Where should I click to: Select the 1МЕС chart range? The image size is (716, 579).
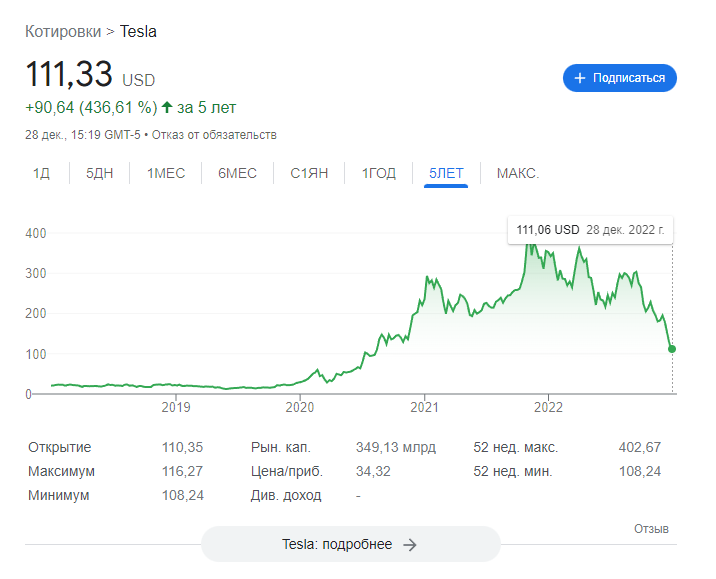tap(166, 173)
